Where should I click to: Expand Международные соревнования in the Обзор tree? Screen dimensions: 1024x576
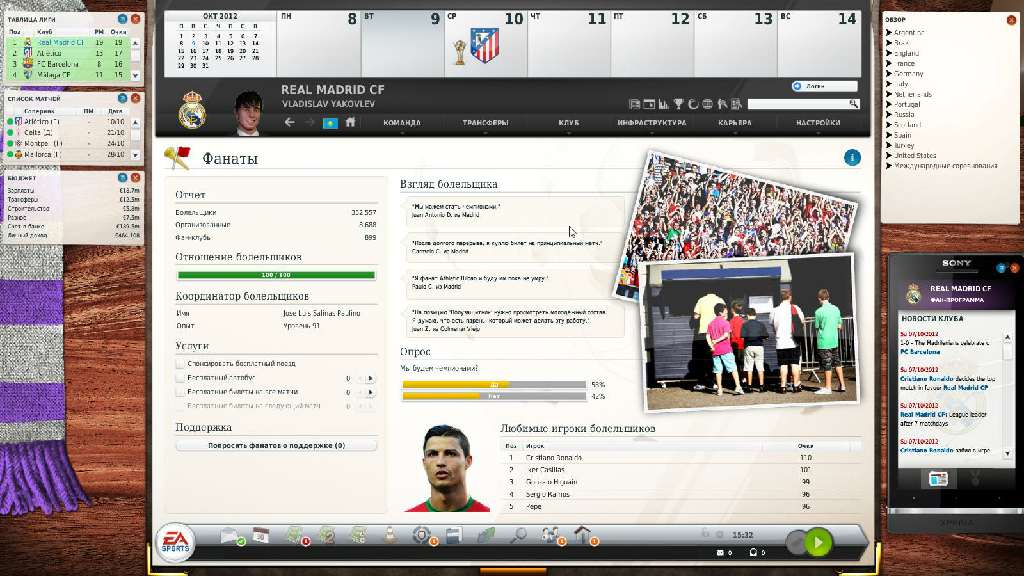coord(889,166)
